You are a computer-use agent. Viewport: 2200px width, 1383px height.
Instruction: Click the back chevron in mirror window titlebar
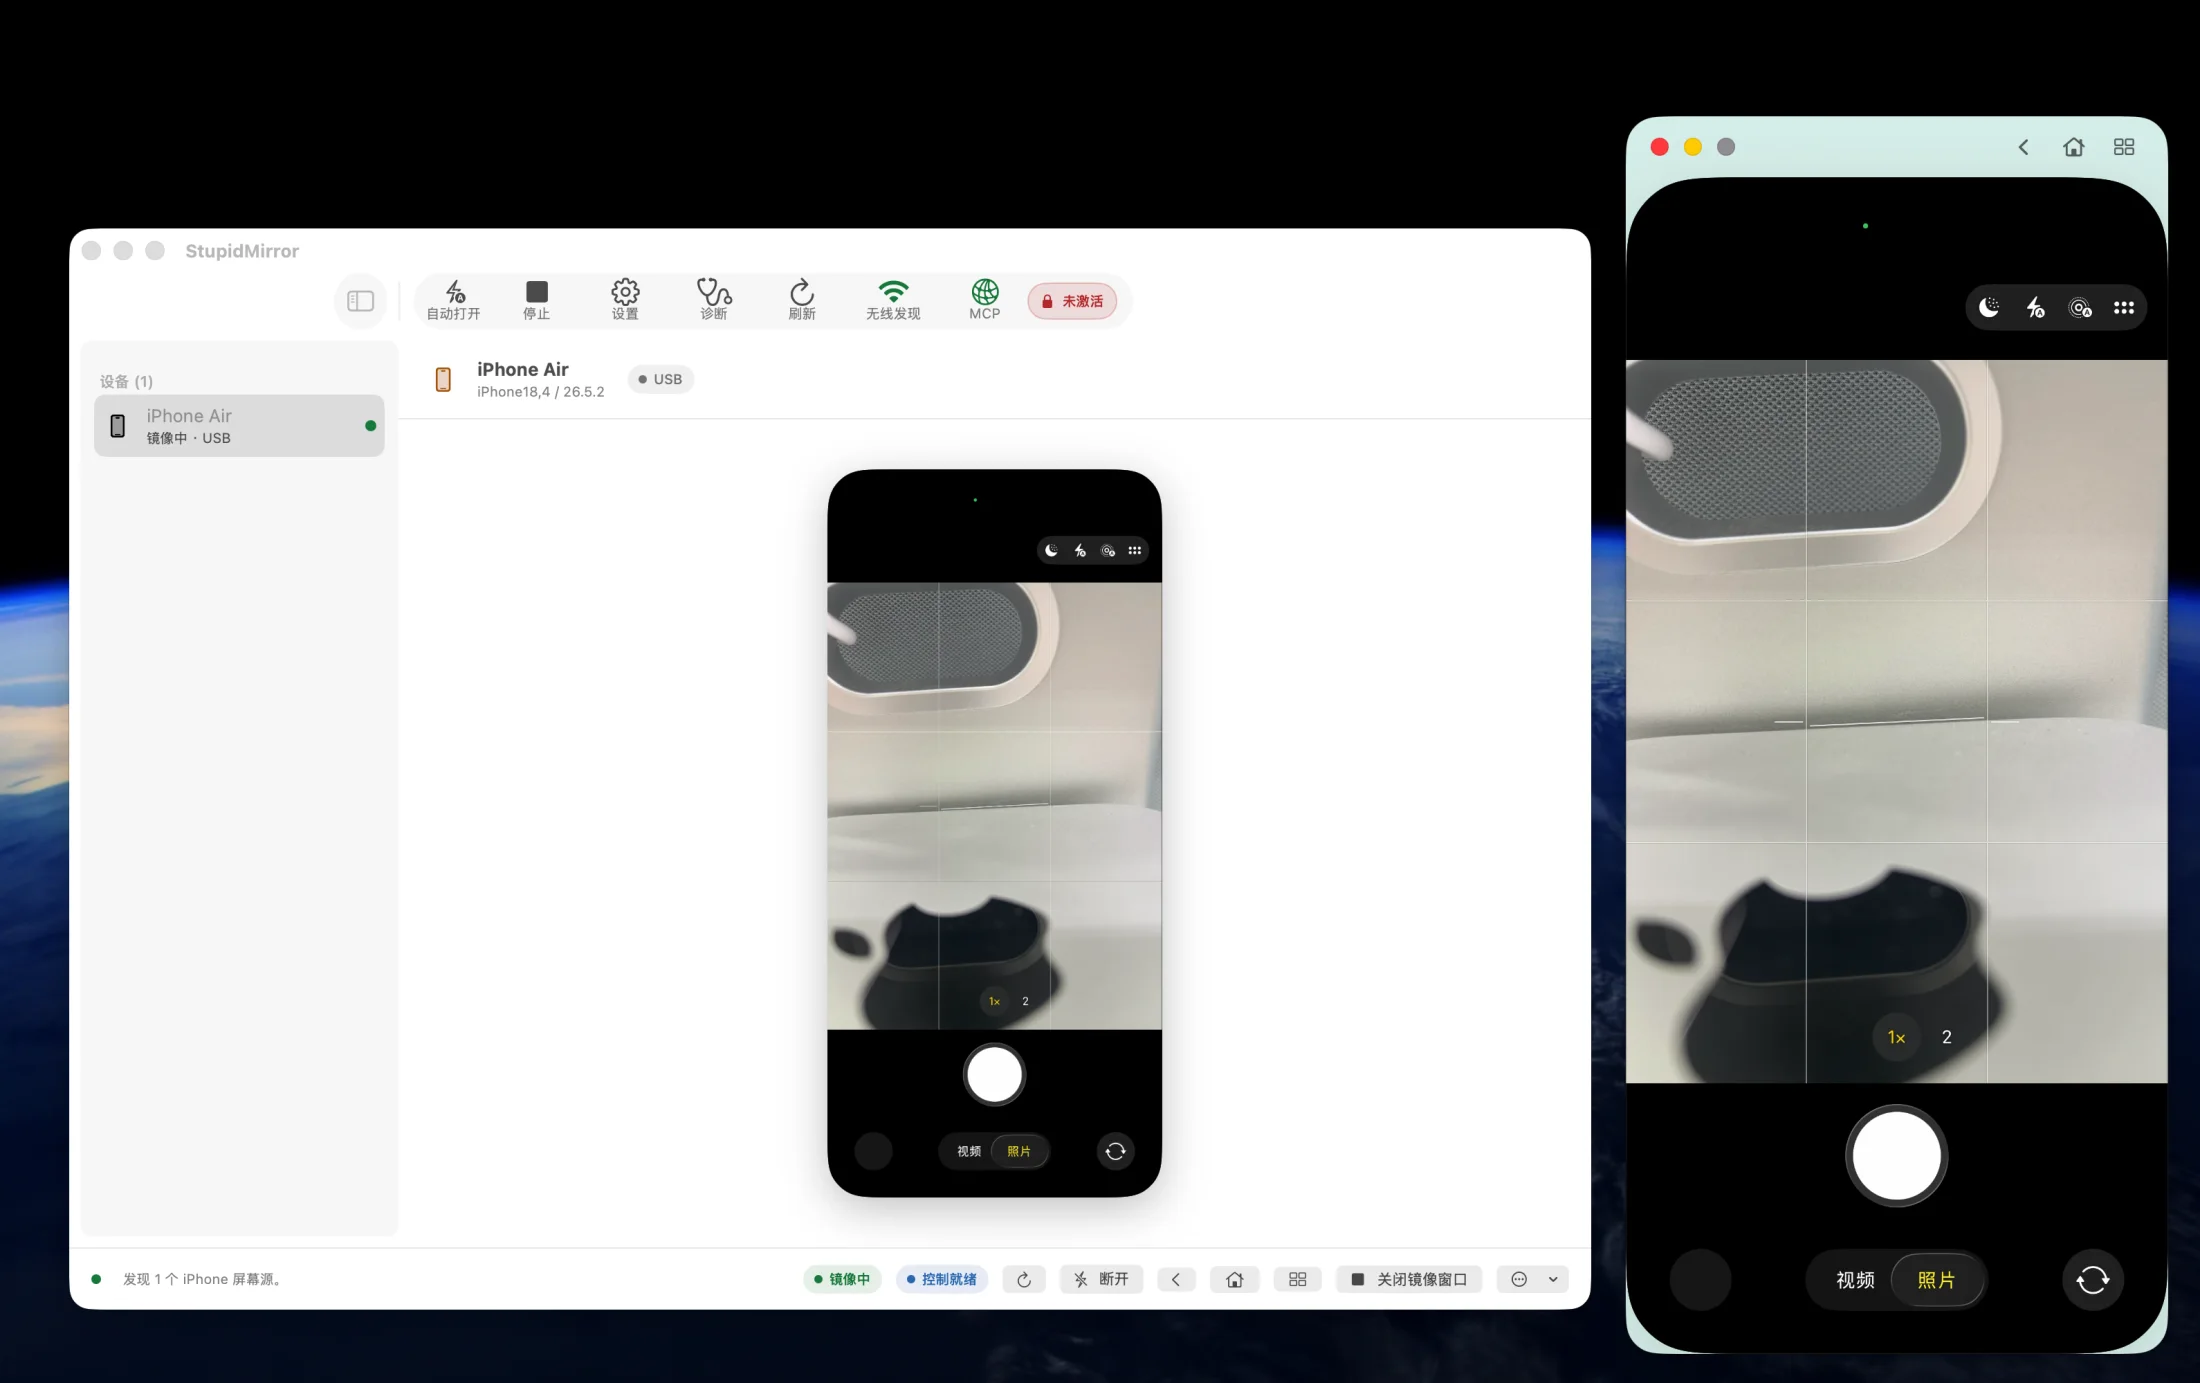[2023, 147]
